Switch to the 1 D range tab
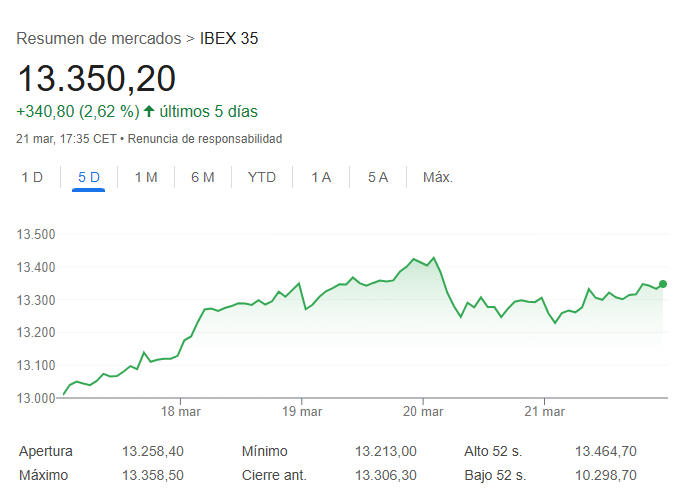 pyautogui.click(x=32, y=177)
